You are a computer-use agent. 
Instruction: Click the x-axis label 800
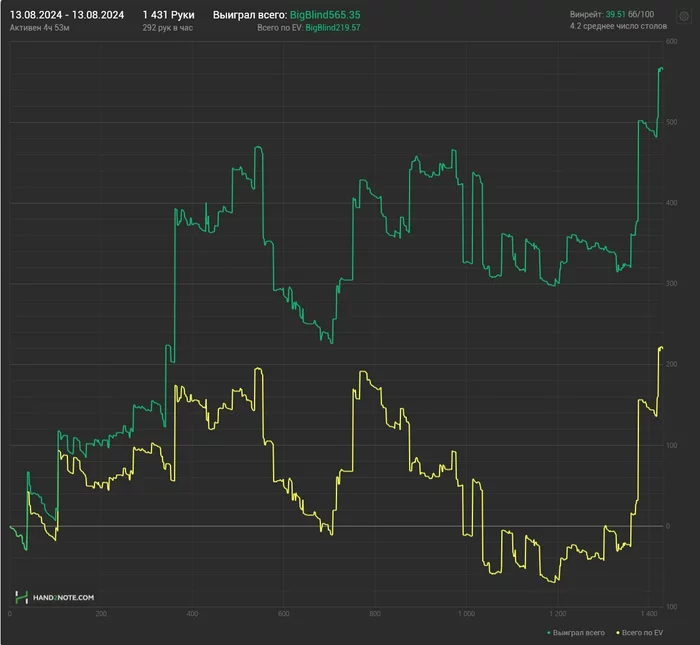click(375, 614)
